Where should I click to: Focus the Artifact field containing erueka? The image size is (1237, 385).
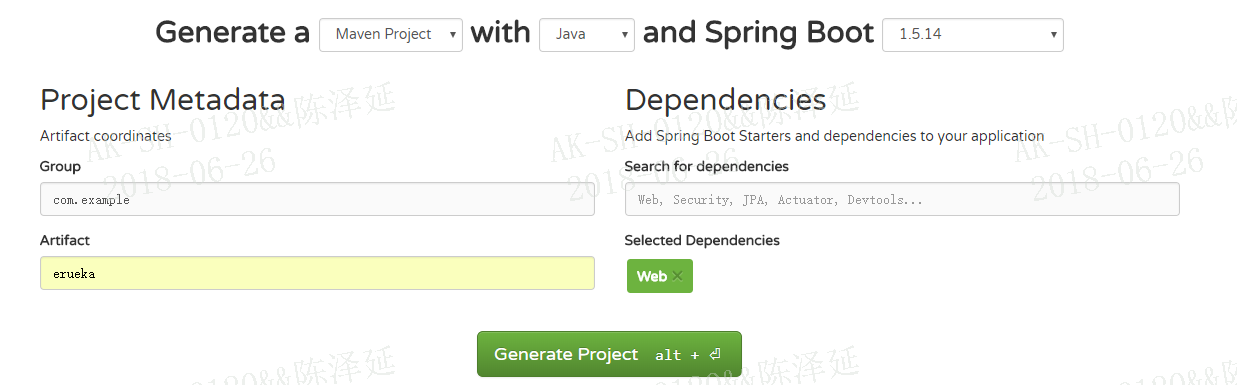coord(317,273)
